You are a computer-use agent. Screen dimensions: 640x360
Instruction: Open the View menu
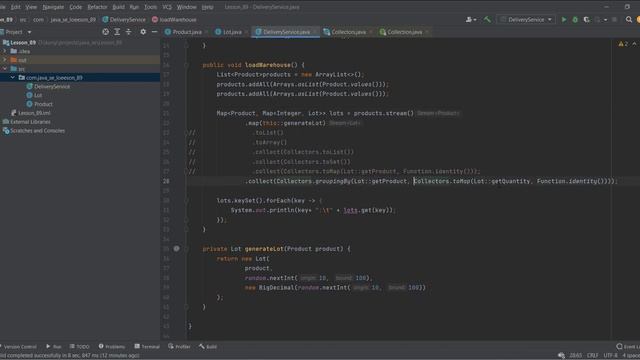coord(31,7)
